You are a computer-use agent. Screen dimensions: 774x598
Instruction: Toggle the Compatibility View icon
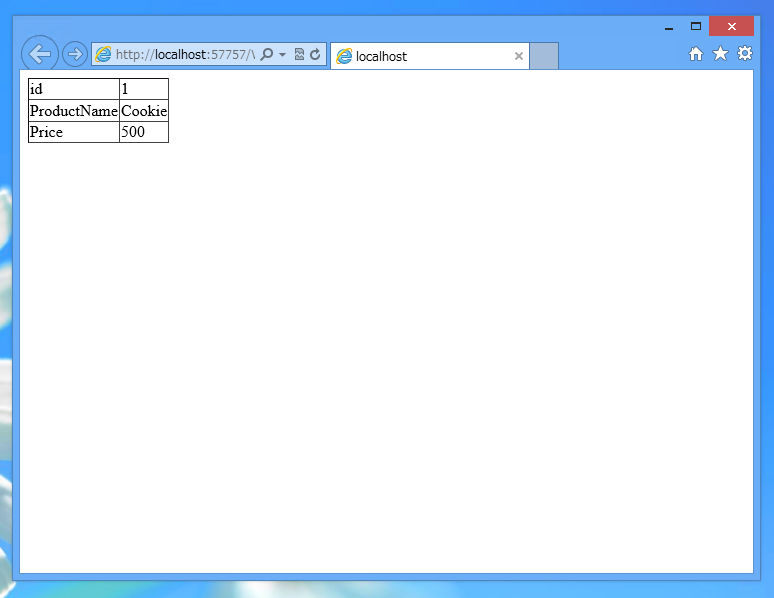pyautogui.click(x=299, y=54)
